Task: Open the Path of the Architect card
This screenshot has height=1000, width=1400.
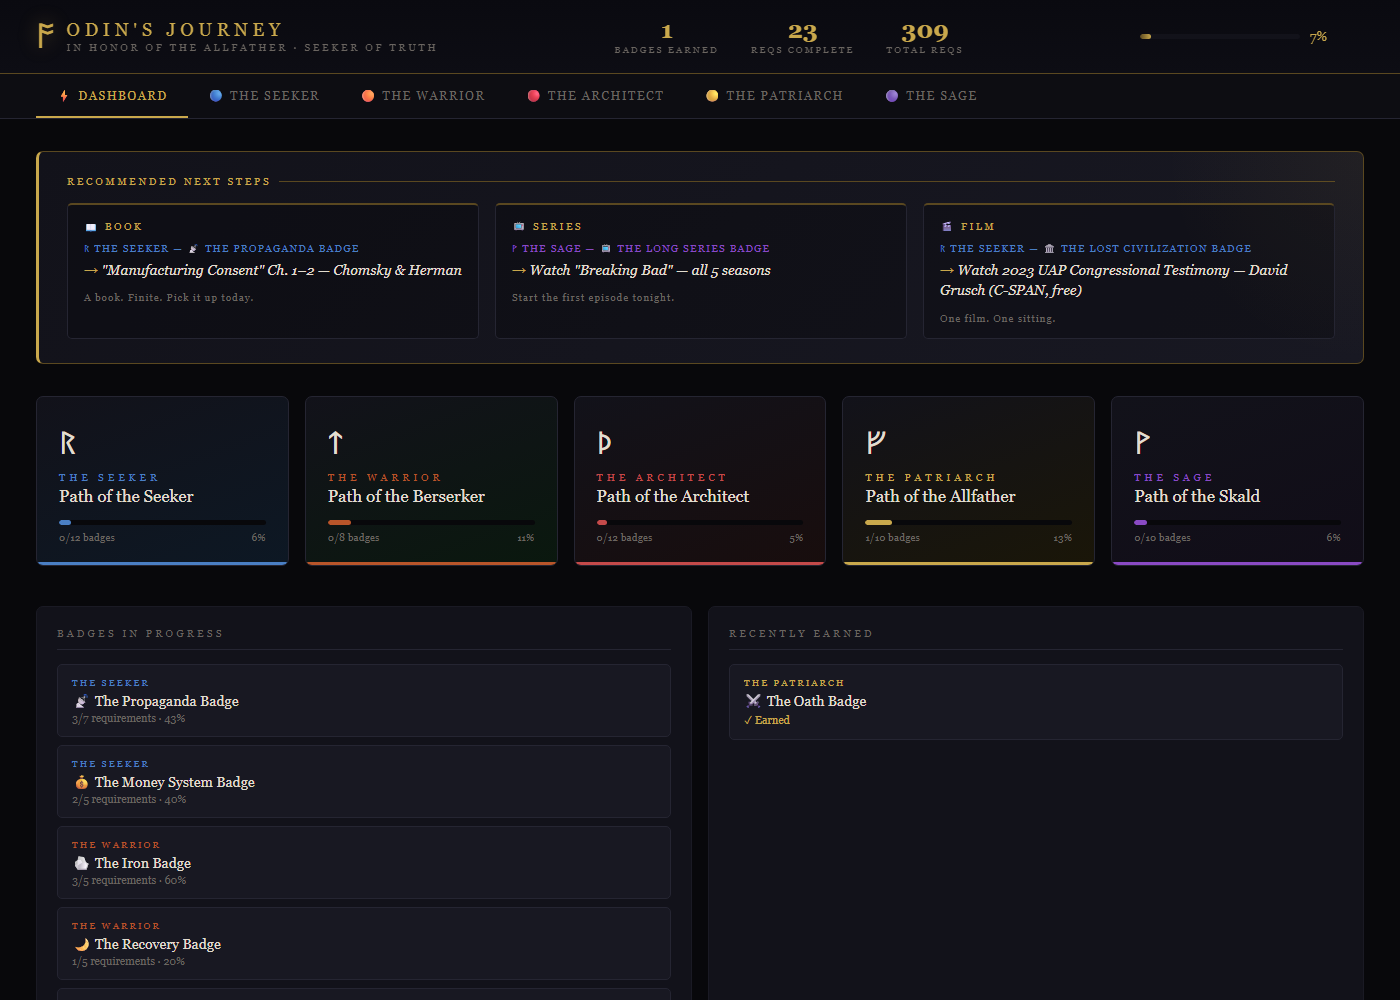Action: (700, 481)
